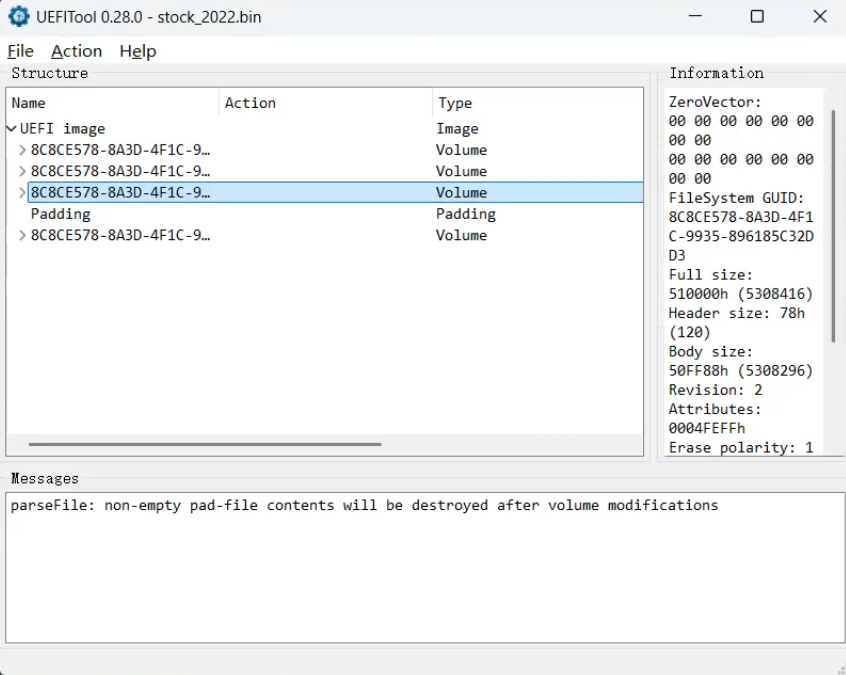Image resolution: width=846 pixels, height=675 pixels.
Task: Click the Padding type cell
Action: pyautogui.click(x=466, y=214)
